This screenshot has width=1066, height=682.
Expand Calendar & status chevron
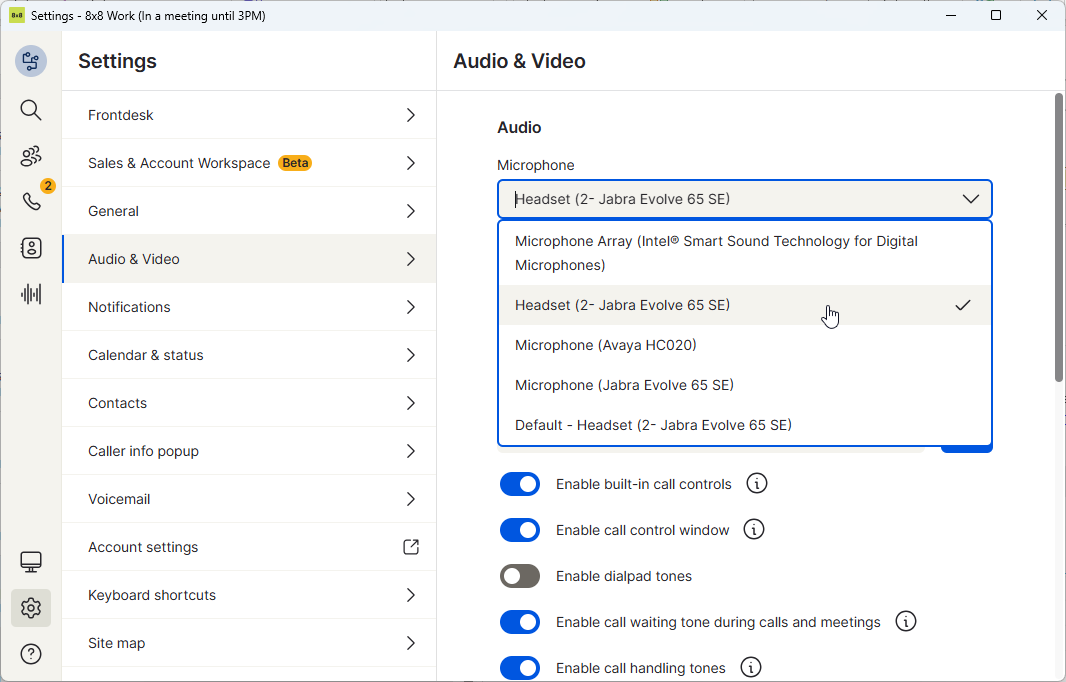click(411, 355)
